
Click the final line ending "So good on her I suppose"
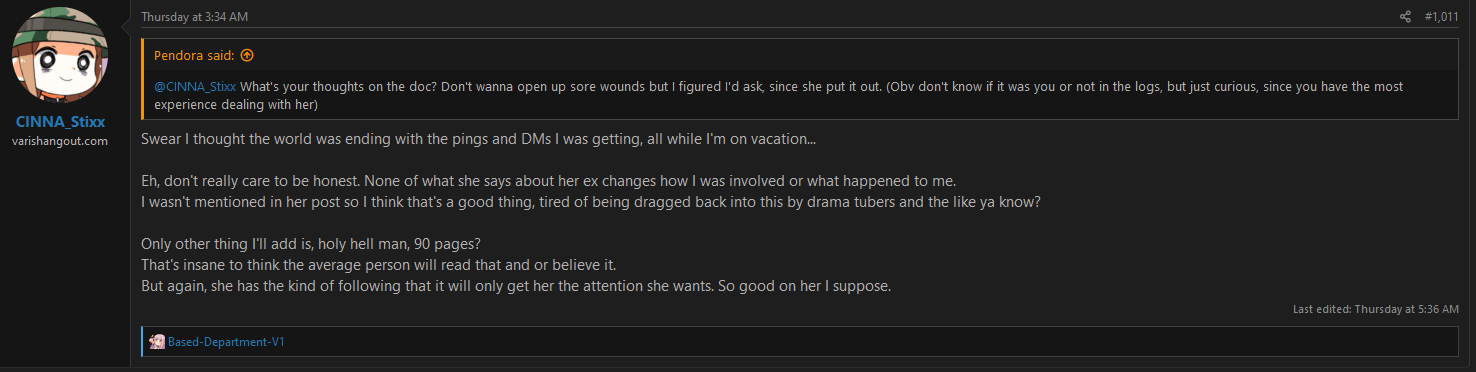point(516,287)
